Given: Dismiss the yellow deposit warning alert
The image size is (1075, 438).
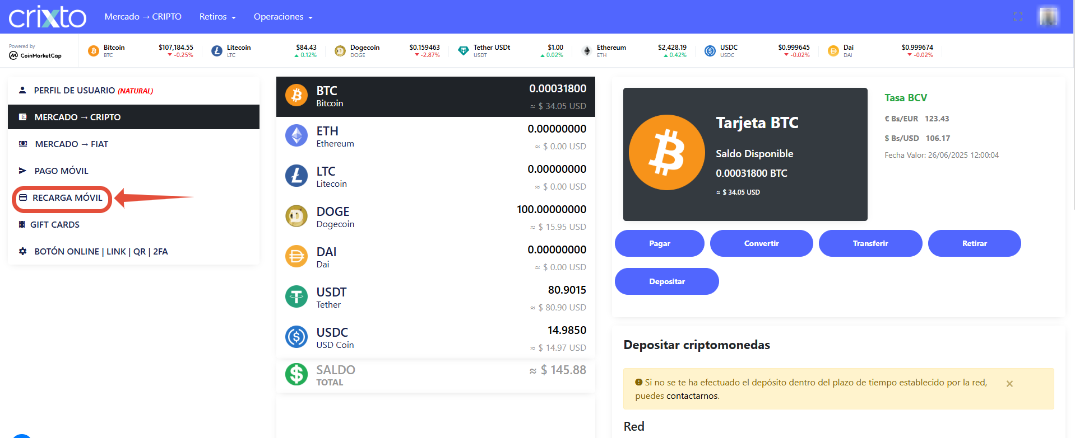Looking at the screenshot, I should point(1009,384).
